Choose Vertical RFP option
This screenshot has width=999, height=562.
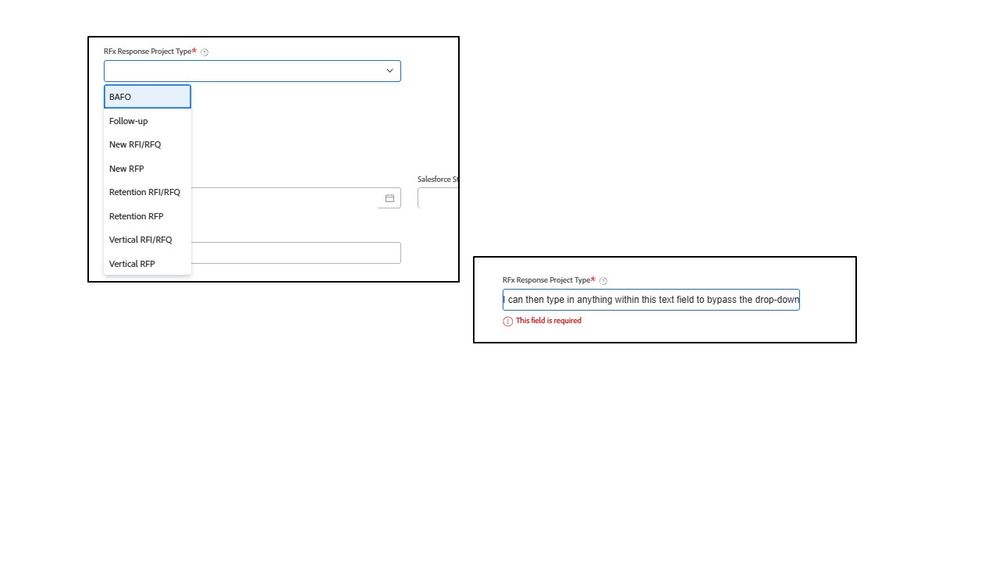coord(147,264)
